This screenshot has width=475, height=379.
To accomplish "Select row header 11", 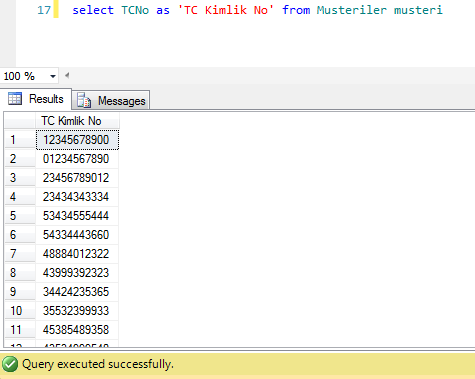I will 20,330.
